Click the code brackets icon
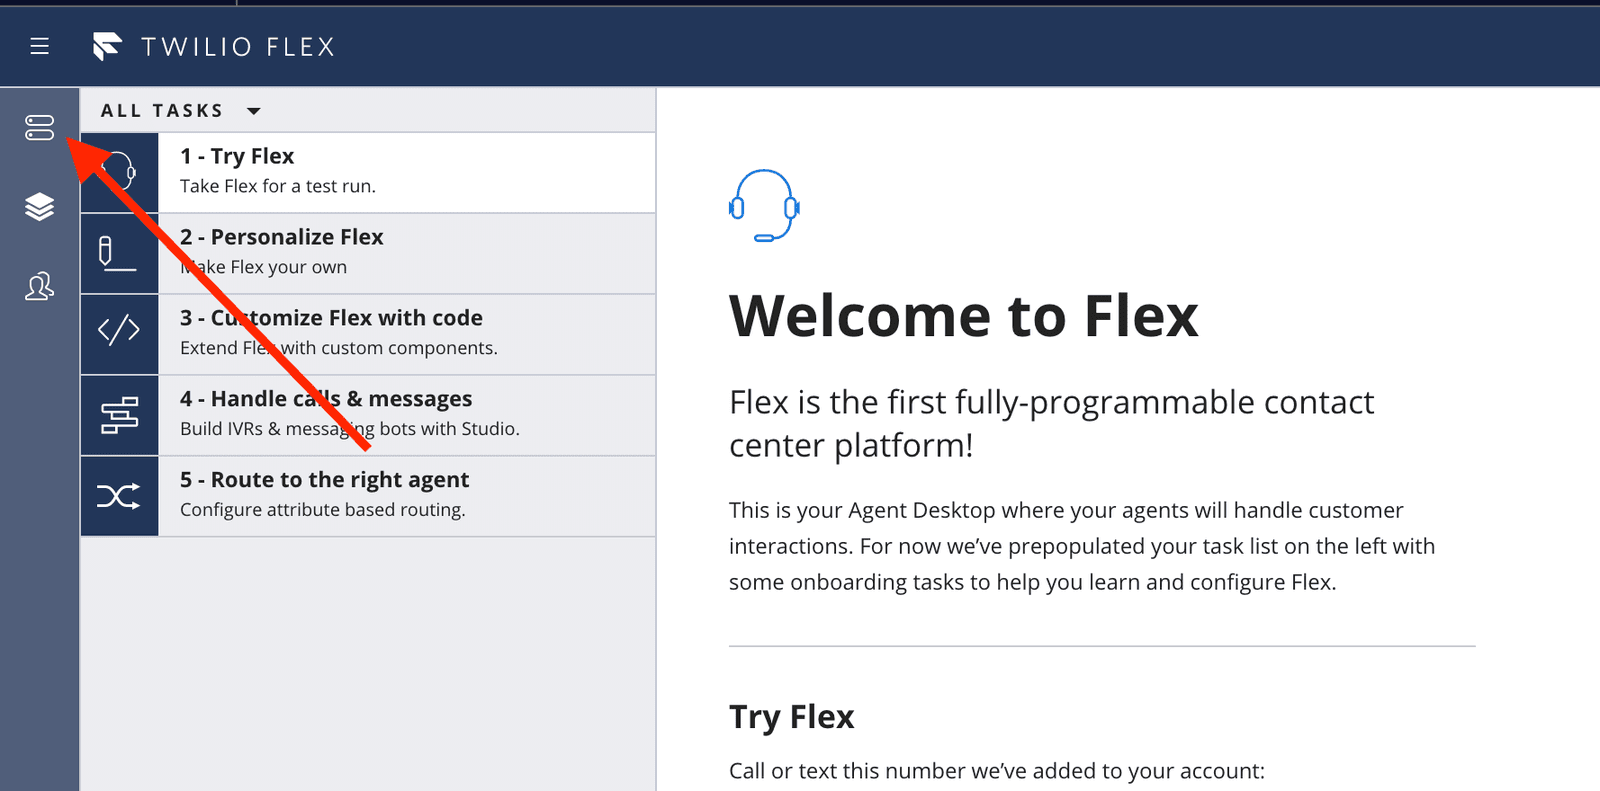 click(x=118, y=329)
